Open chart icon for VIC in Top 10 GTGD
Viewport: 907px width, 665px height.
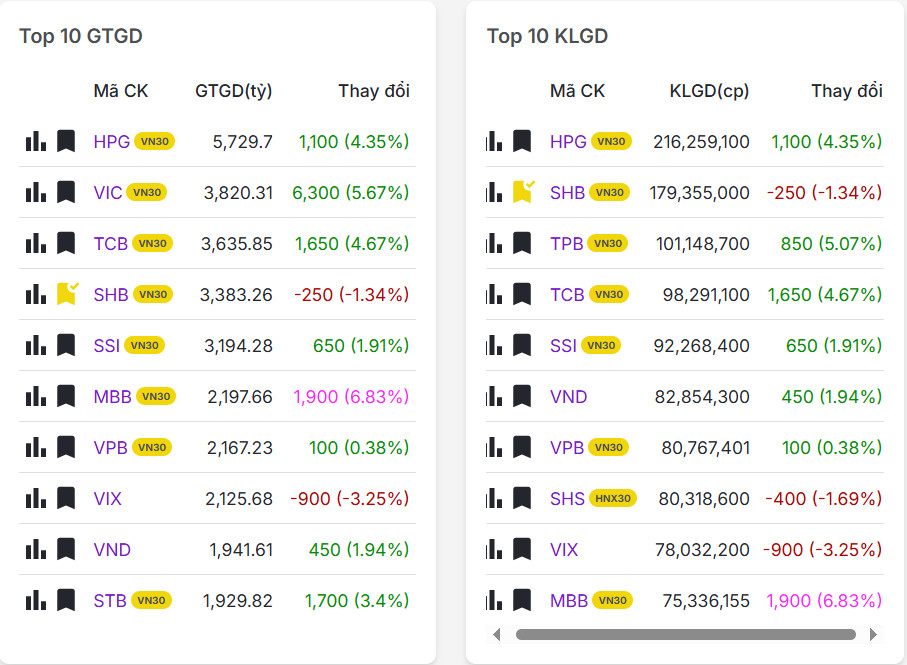pyautogui.click(x=36, y=192)
